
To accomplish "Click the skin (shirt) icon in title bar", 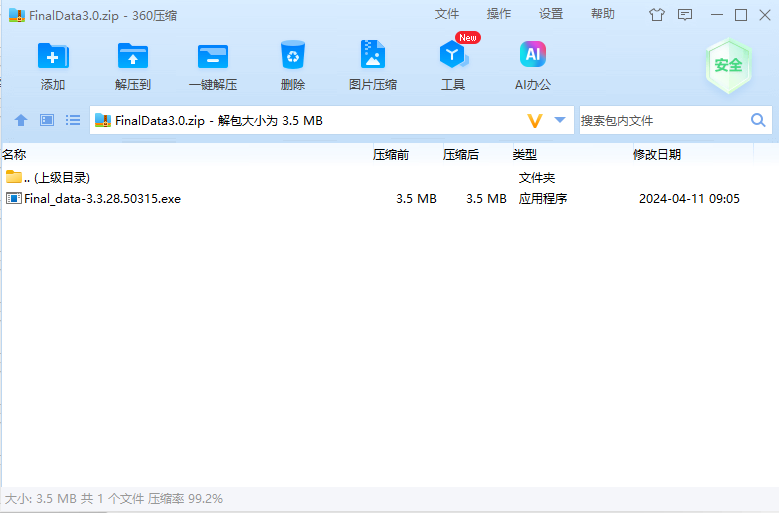I will tap(657, 15).
